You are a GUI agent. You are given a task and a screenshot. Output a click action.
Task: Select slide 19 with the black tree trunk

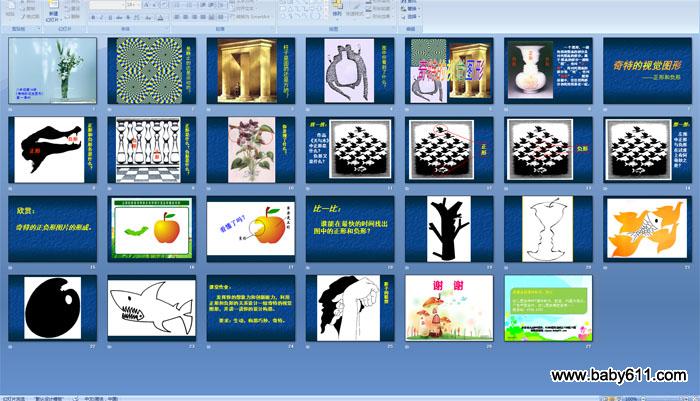pos(449,229)
